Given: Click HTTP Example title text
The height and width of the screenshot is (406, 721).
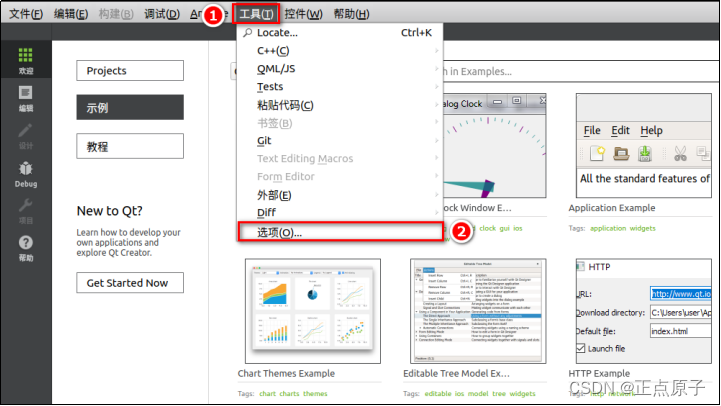Looking at the screenshot, I should pos(599,373).
